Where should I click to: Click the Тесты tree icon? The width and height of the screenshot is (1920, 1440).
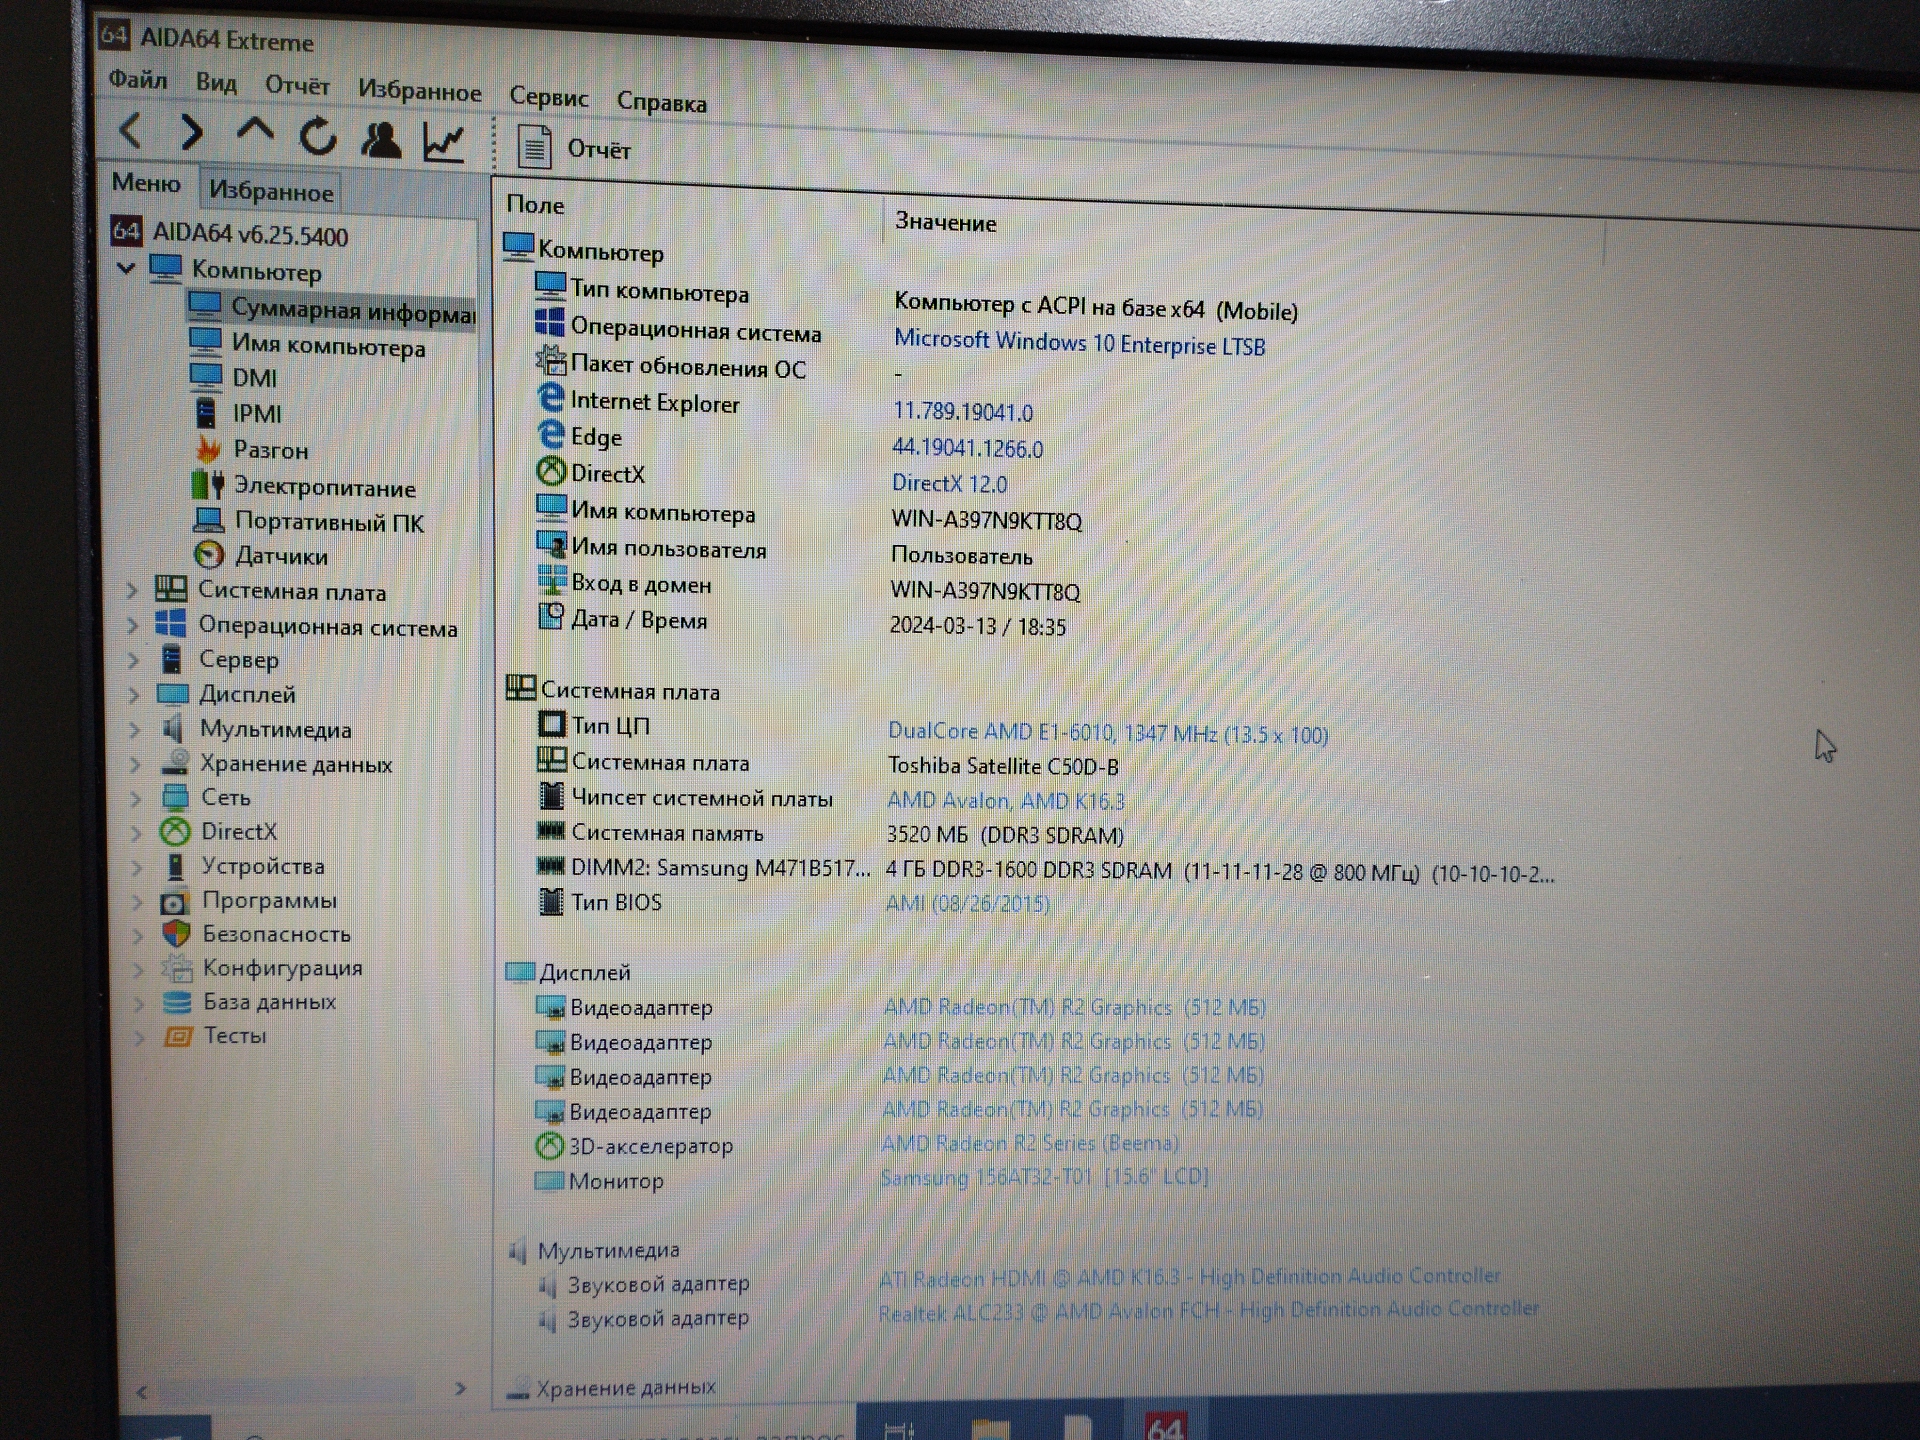coord(178,1036)
